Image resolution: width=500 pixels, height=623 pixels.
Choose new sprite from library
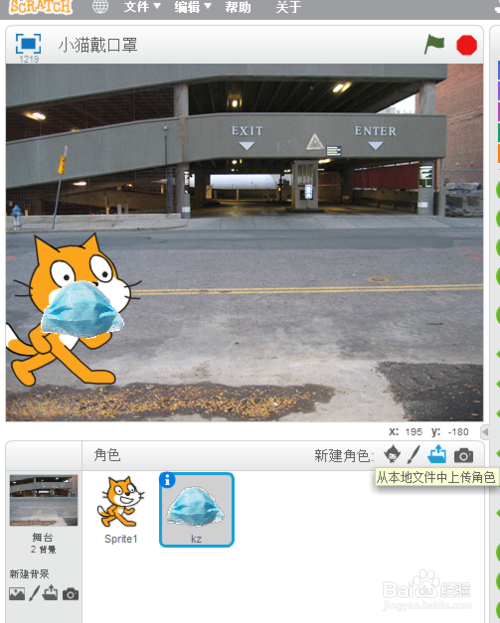point(392,455)
